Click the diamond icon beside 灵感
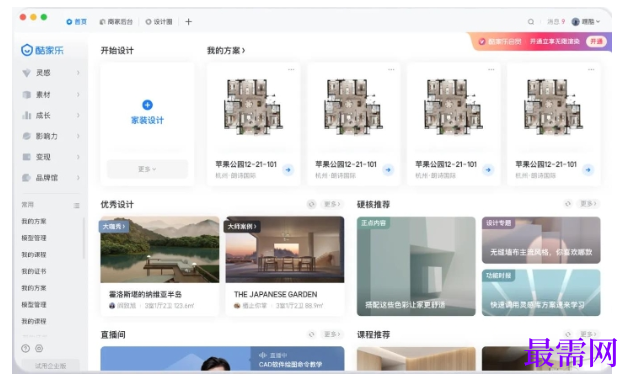This screenshot has width=636, height=384. [x=26, y=73]
